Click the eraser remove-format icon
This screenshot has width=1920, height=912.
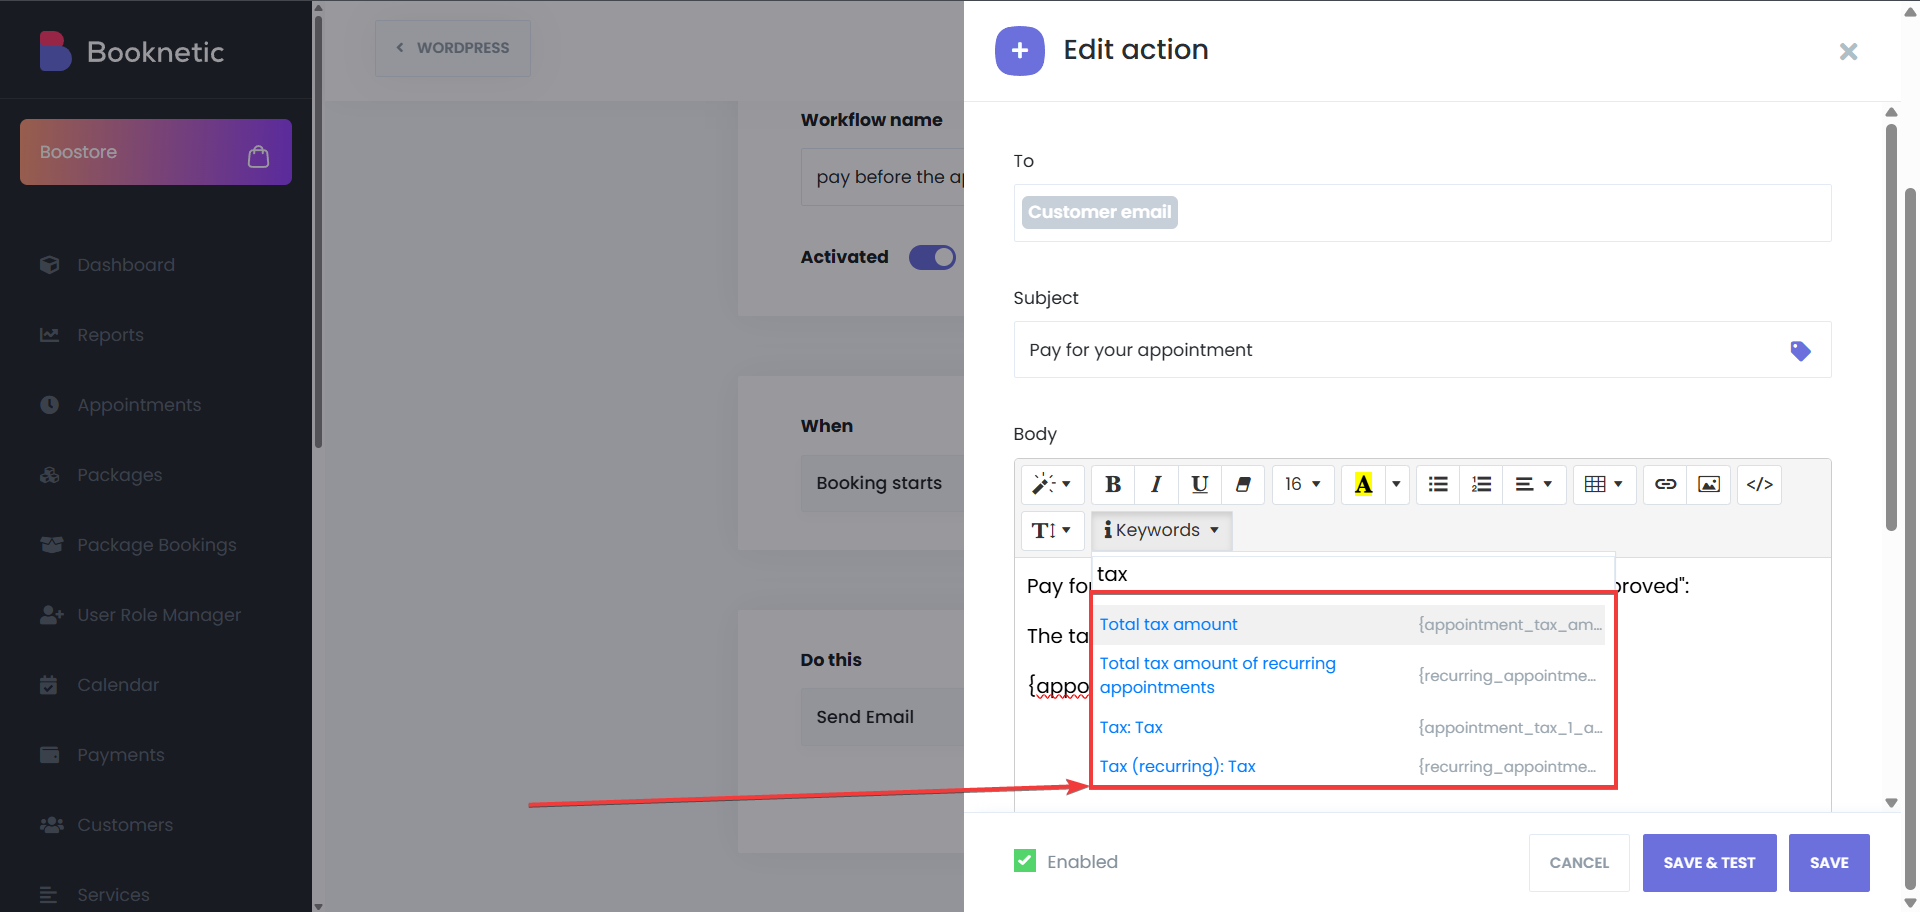pos(1243,485)
